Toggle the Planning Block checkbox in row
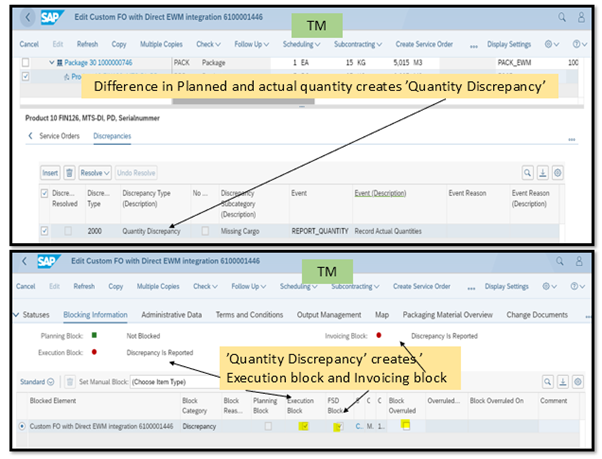This screenshot has width=602, height=459. (x=267, y=426)
